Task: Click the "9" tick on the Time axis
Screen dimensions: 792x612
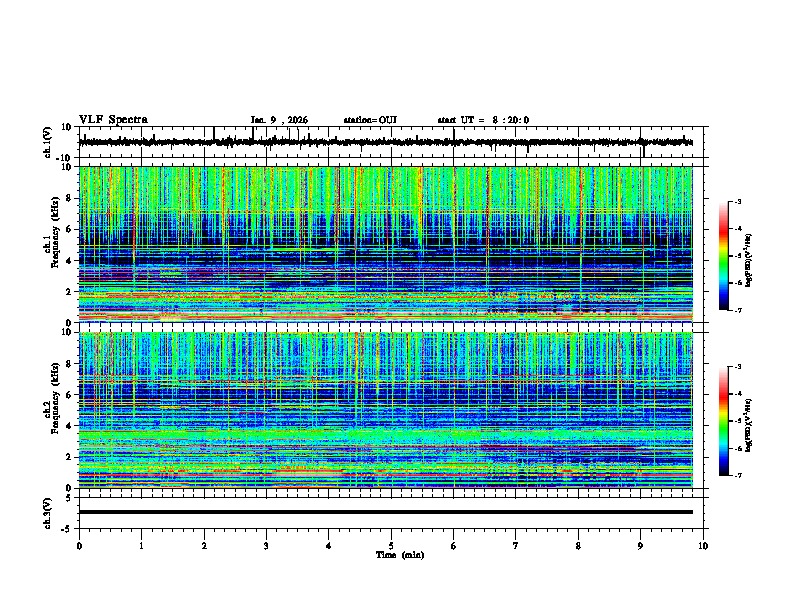Action: (x=640, y=546)
